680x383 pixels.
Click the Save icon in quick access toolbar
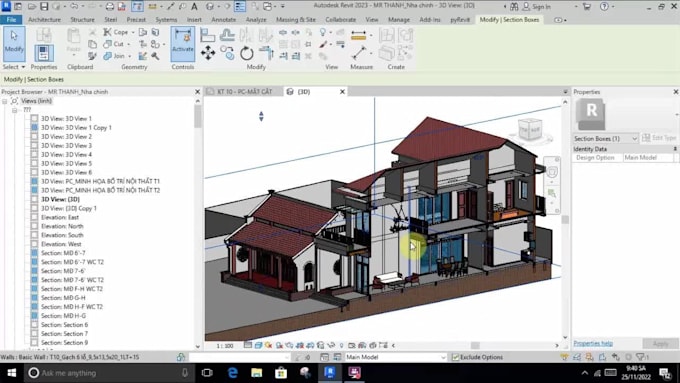pos(44,7)
